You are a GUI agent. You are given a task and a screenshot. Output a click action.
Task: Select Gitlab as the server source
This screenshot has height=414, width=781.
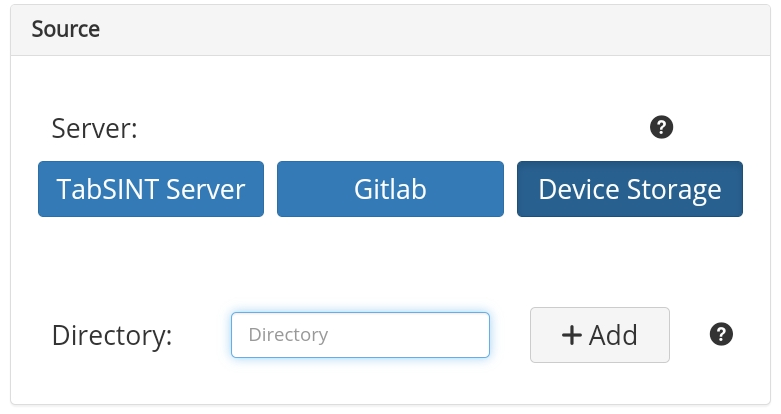(x=390, y=189)
